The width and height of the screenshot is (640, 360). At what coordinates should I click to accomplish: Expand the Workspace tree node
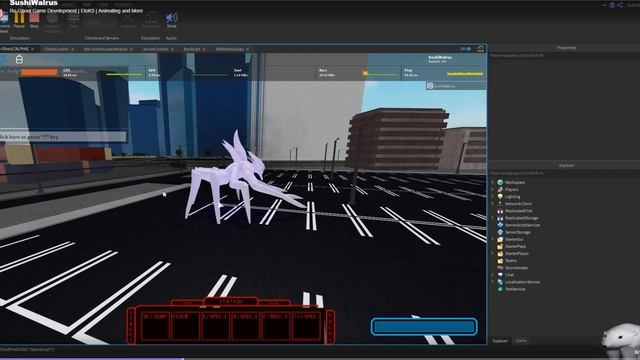493,182
